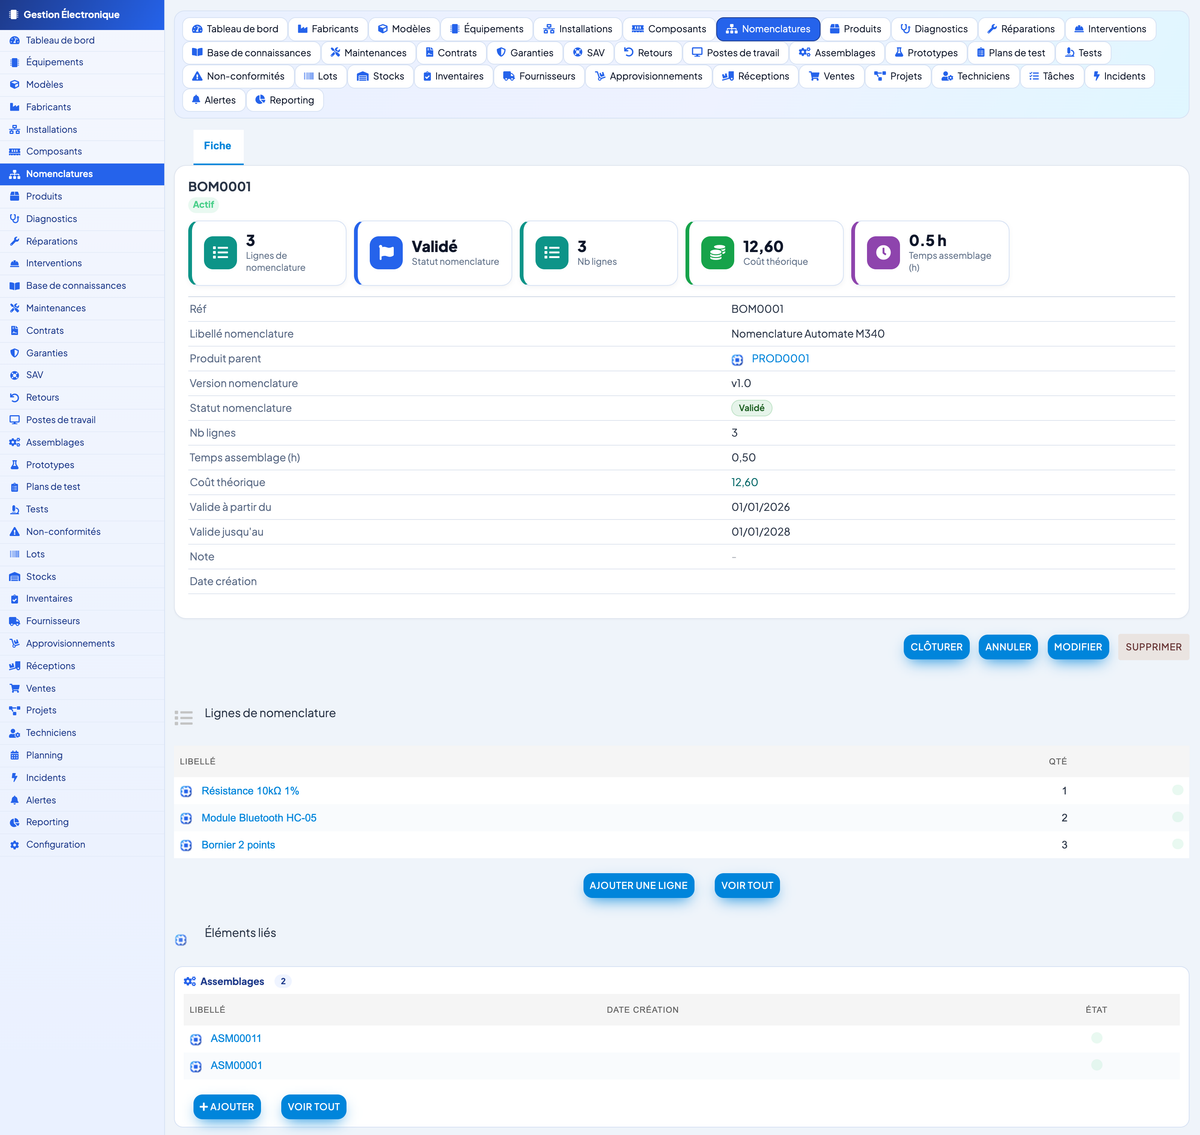Click the Ventes cart icon in the sidebar
Image resolution: width=1200 pixels, height=1135 pixels.
14,688
